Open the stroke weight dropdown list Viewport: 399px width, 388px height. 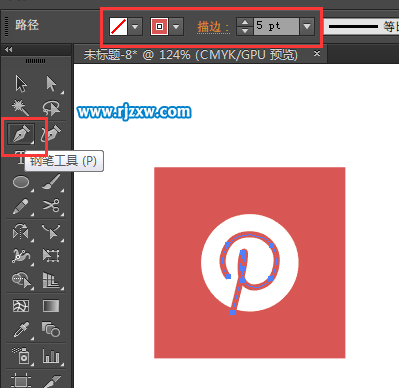[307, 26]
